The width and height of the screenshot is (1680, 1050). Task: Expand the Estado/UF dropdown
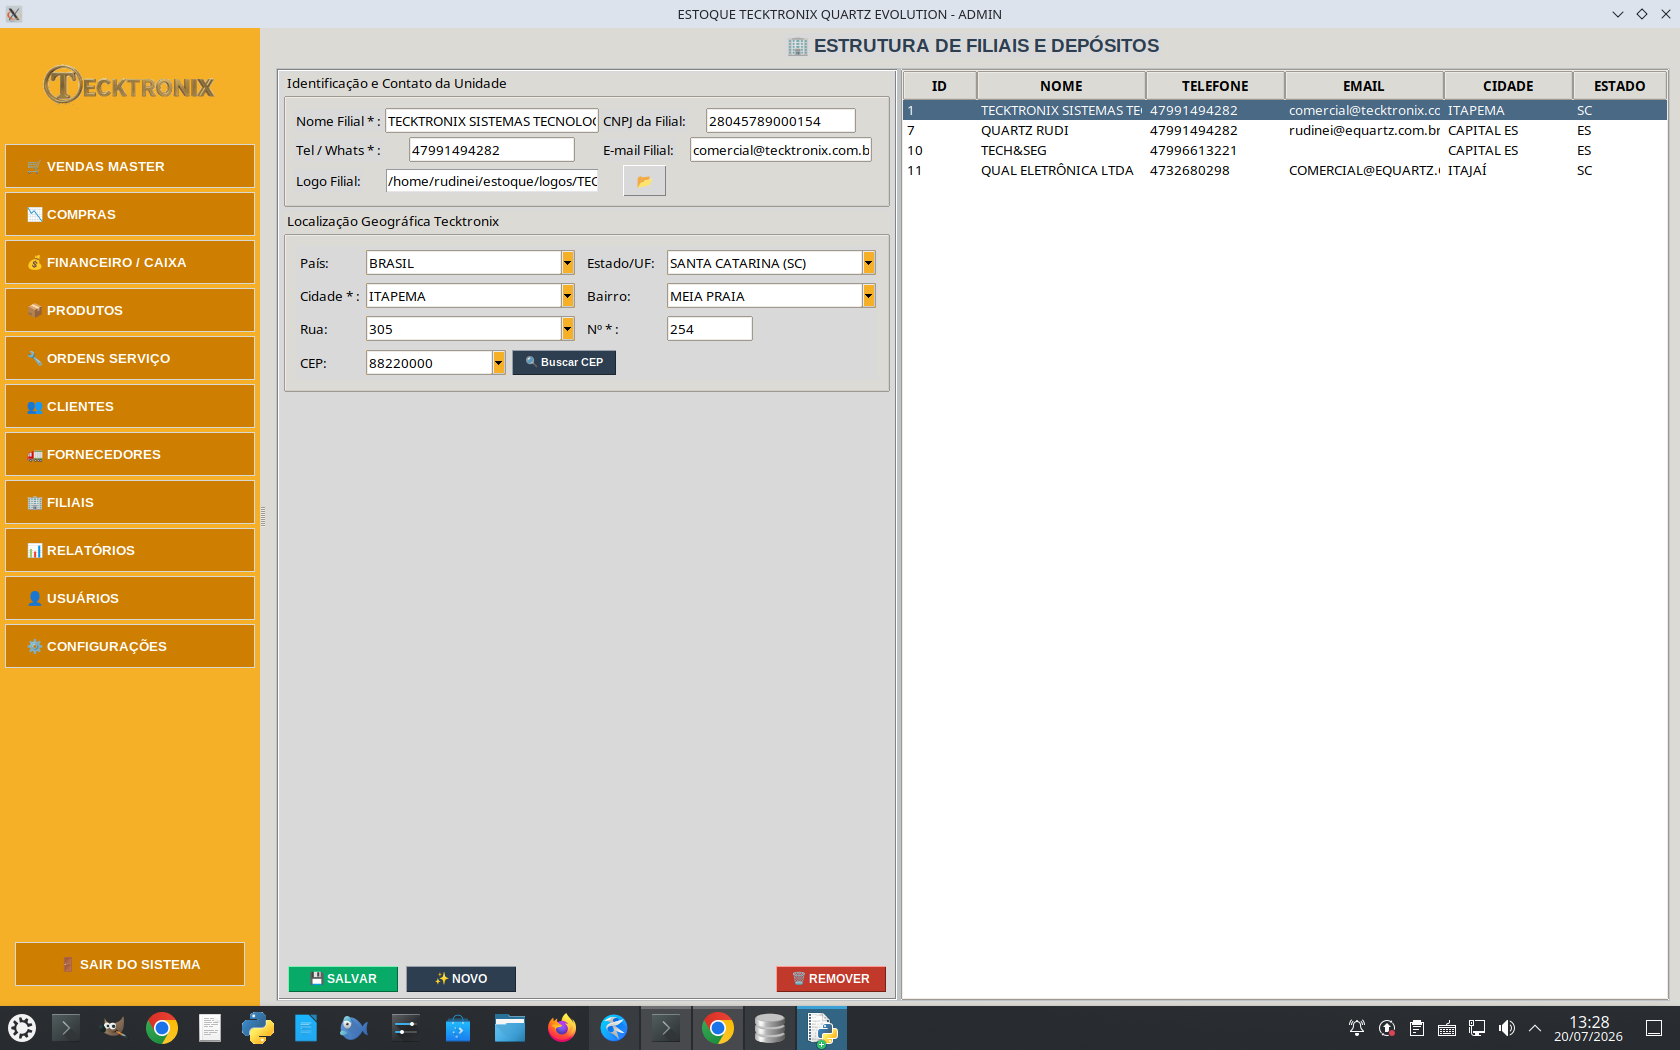(869, 263)
